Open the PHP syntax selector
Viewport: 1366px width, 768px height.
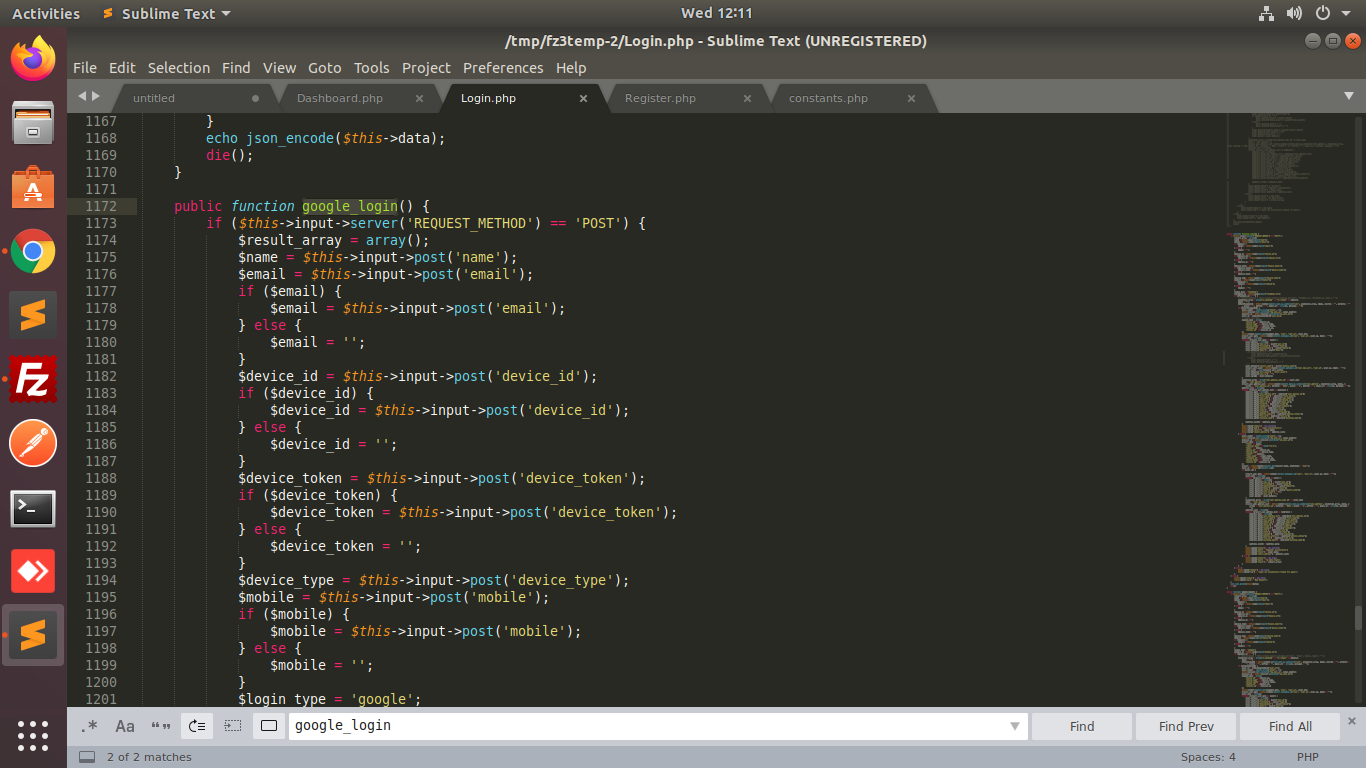[1307, 757]
